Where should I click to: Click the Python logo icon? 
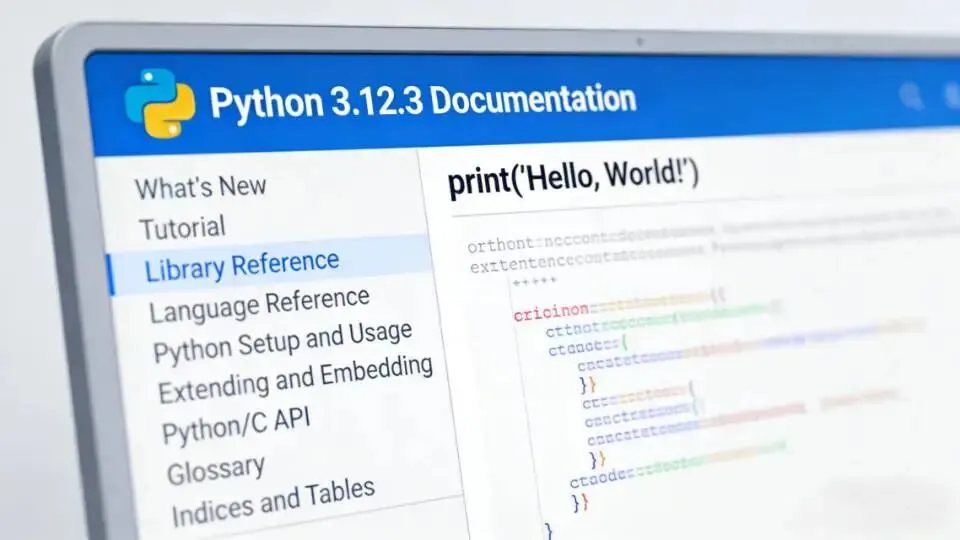(160, 103)
